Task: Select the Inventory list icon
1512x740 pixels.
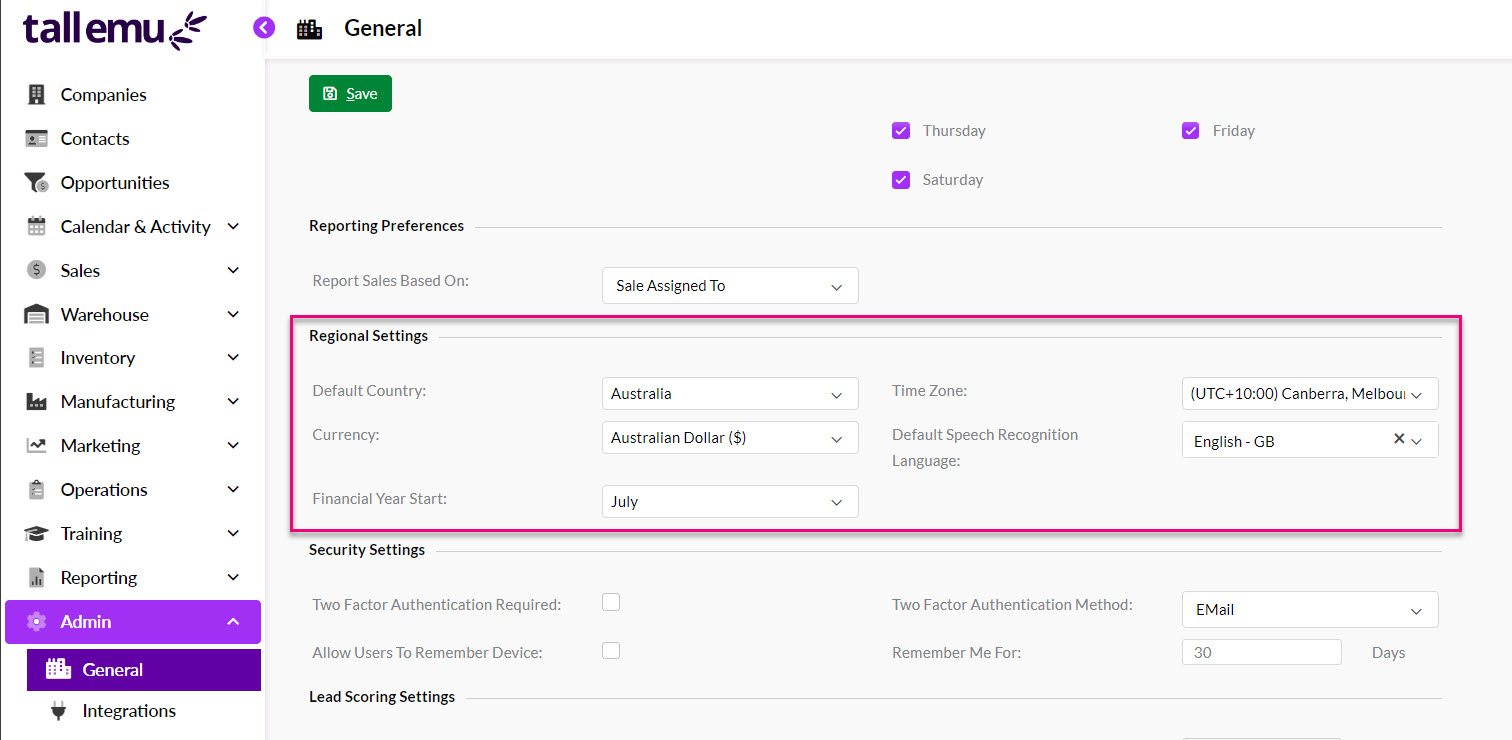Action: point(36,357)
